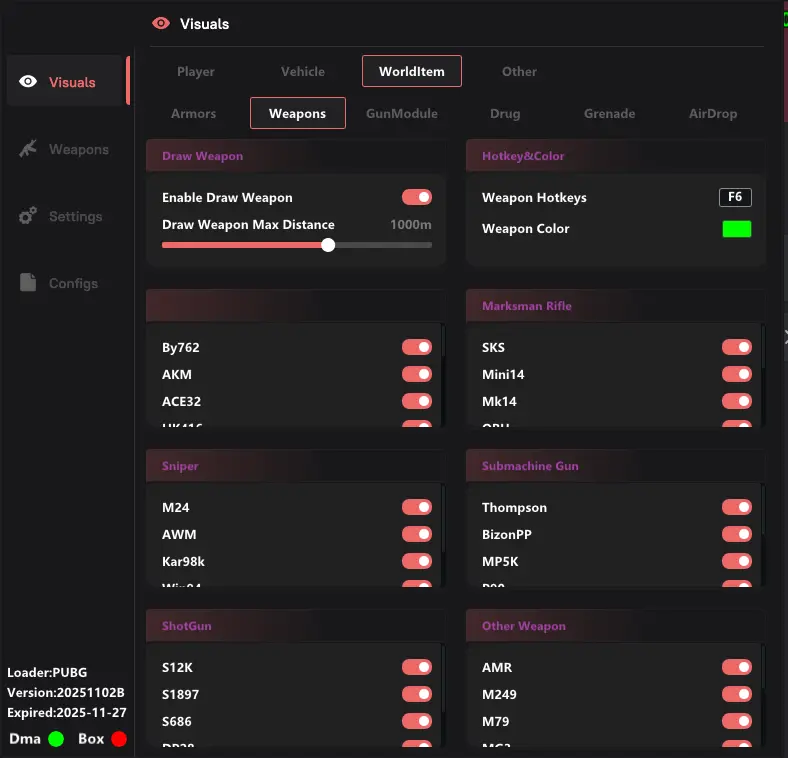Open the green Weapon Color swatch
Viewport: 788px width, 758px height.
pyautogui.click(x=737, y=229)
